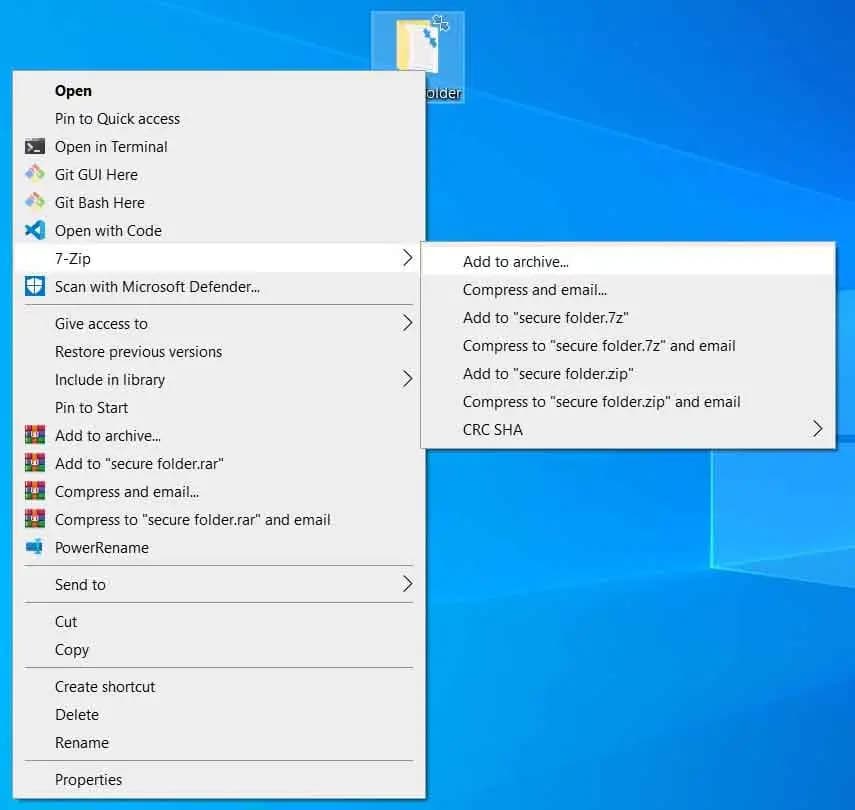Choose WinRAR Add to archive... entry
This screenshot has height=810, width=855.
point(218,436)
